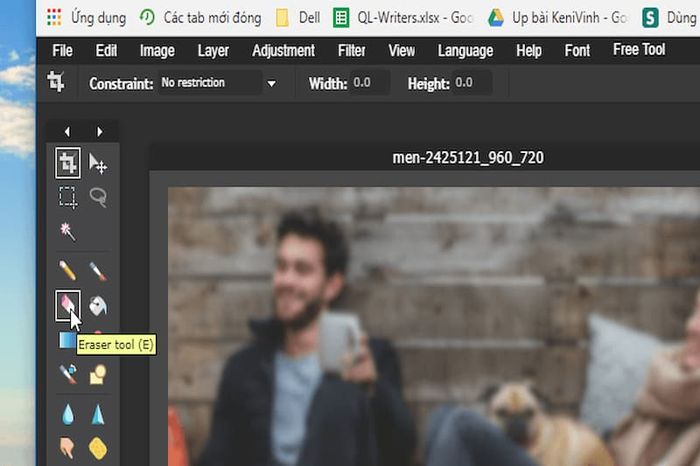Open the Adjustment menu
The image size is (700, 466).
[x=283, y=50]
